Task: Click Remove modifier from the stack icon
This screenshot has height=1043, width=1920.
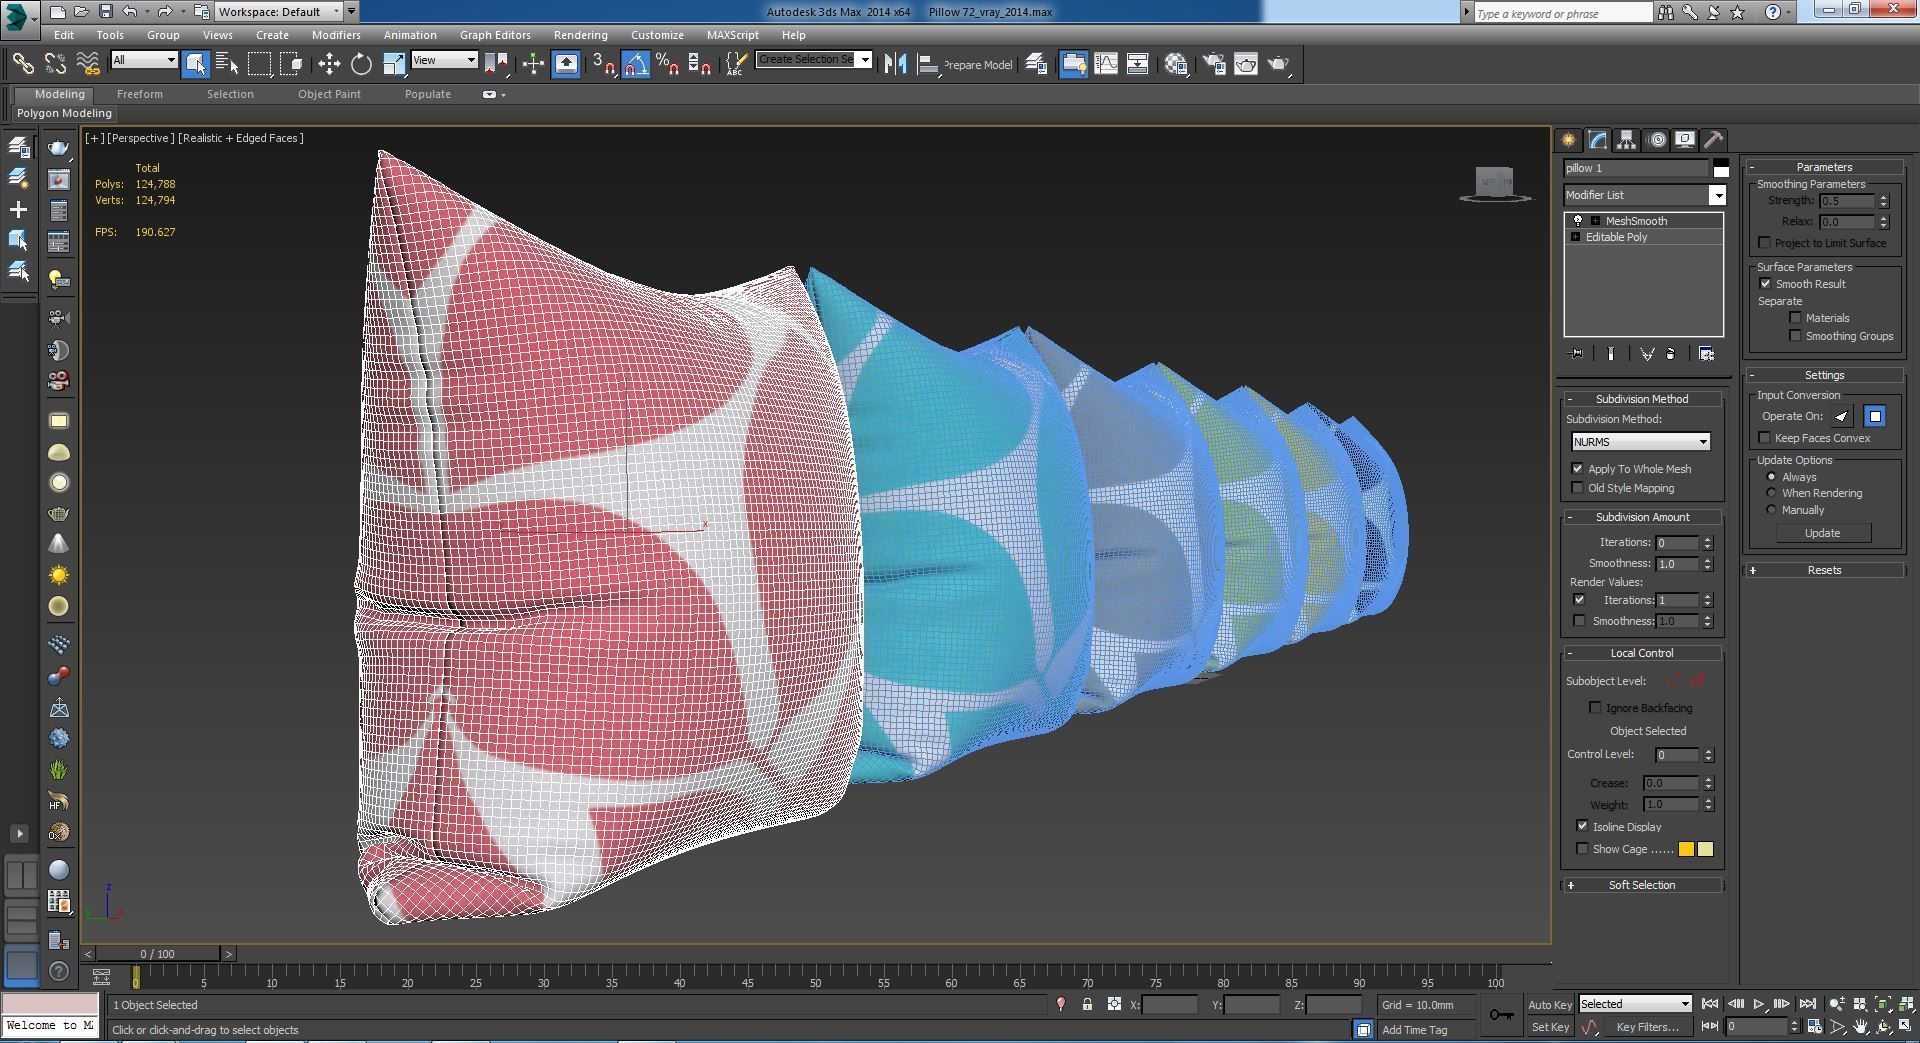Action: point(1671,354)
